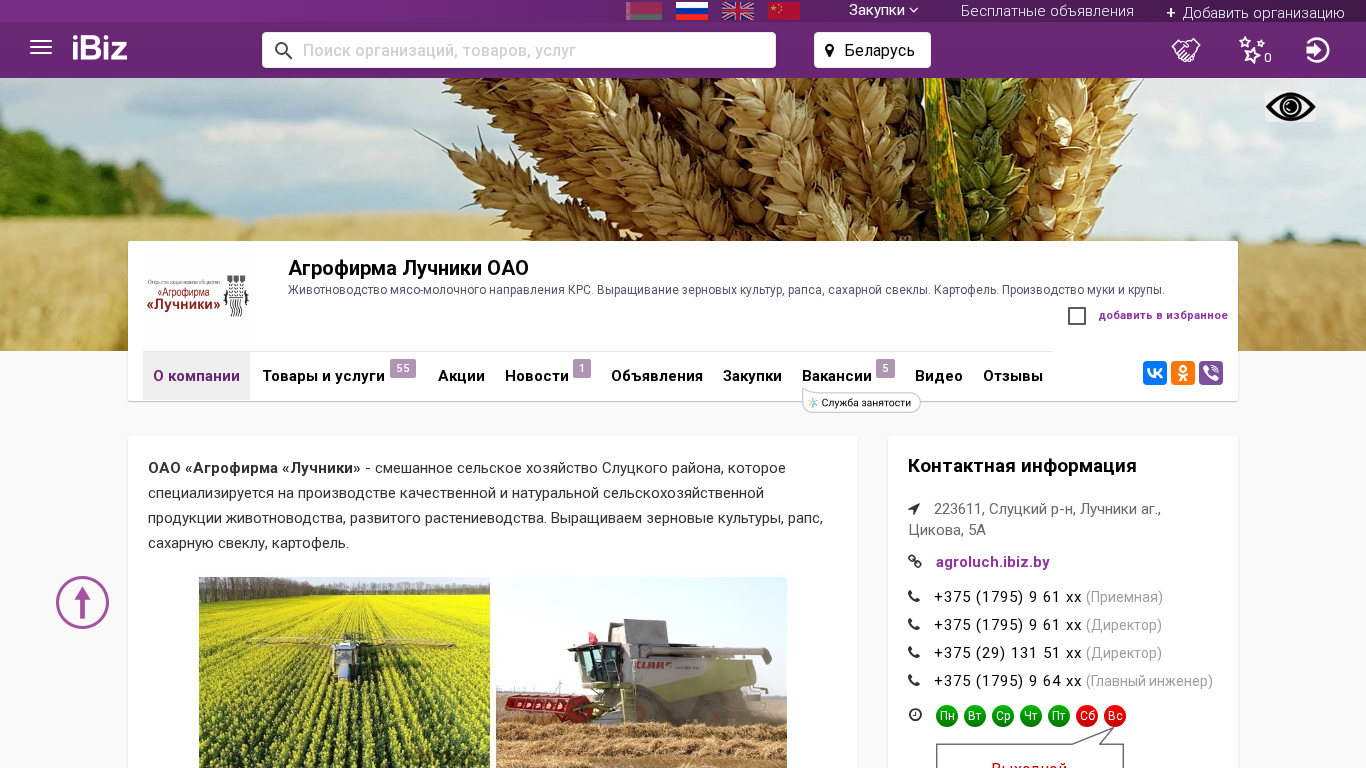The image size is (1366, 768).
Task: Open the hamburger menu icon
Action: tap(41, 48)
